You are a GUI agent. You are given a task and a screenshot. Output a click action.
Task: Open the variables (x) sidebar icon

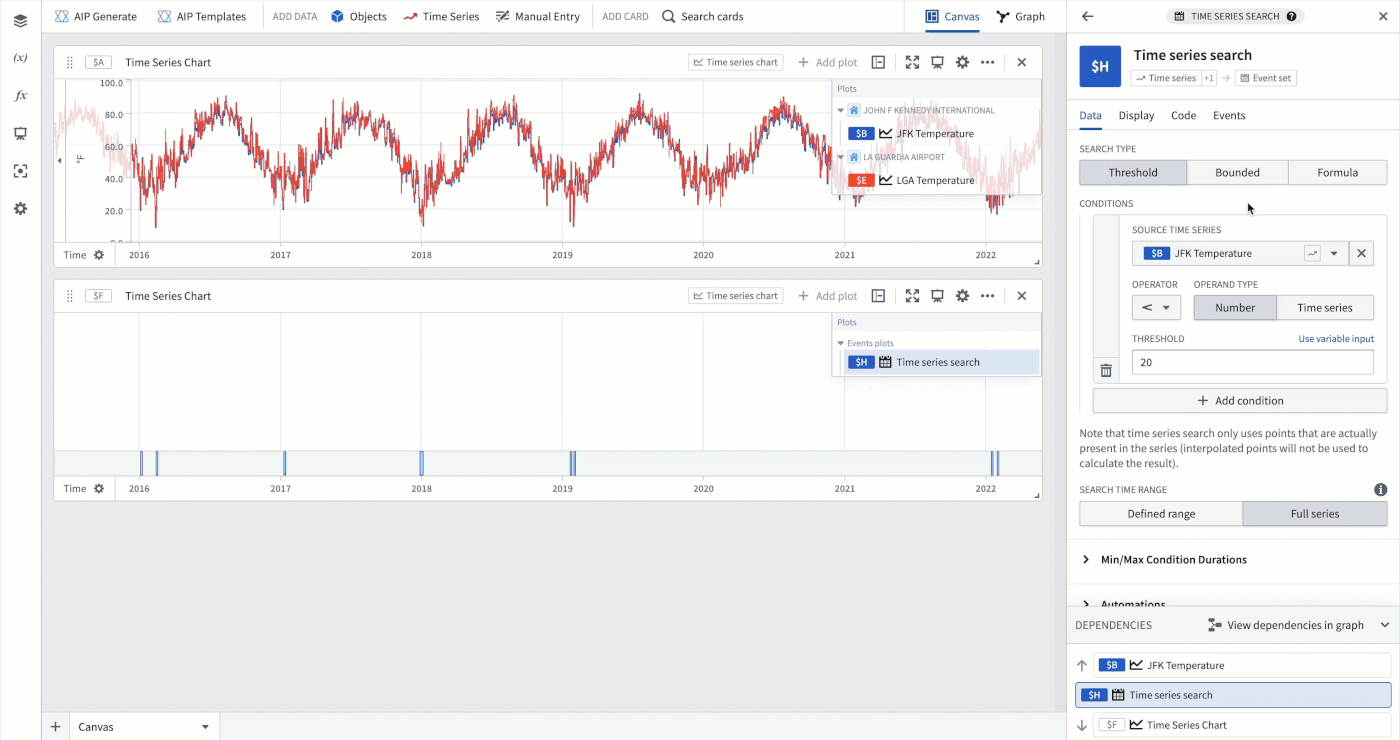20,58
